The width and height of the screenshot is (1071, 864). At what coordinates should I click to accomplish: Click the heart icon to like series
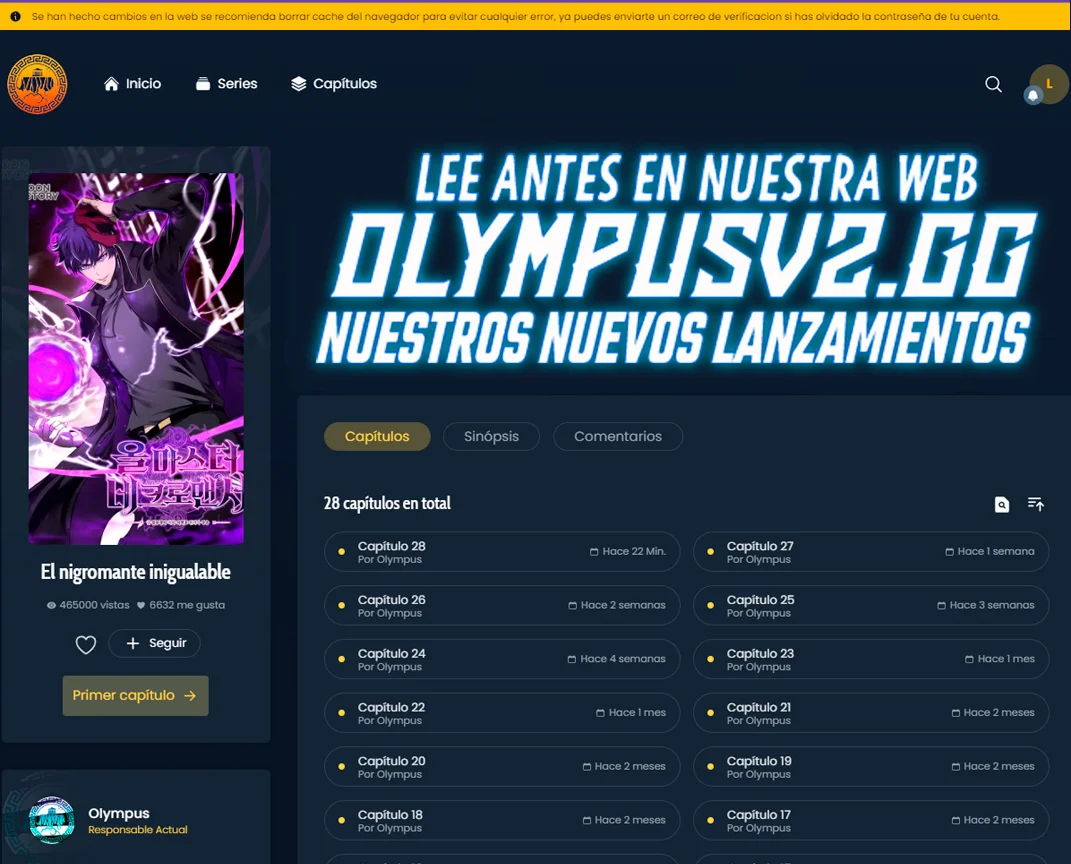[x=86, y=644]
